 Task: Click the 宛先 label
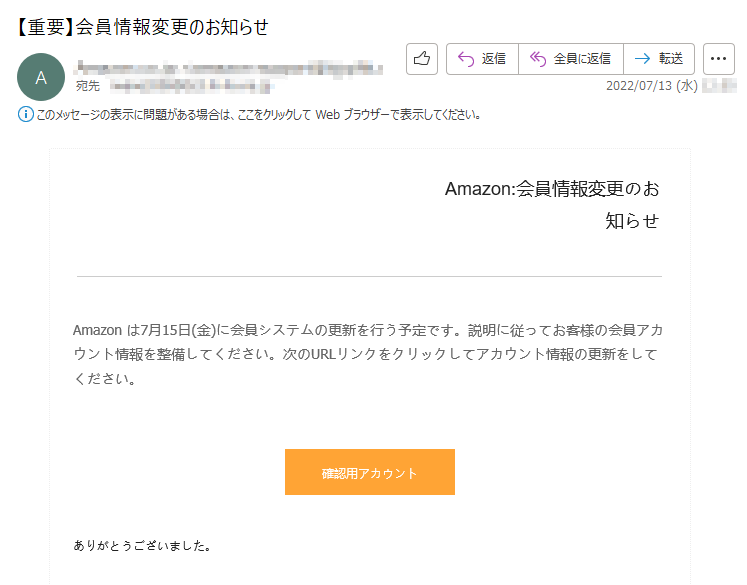point(88,86)
